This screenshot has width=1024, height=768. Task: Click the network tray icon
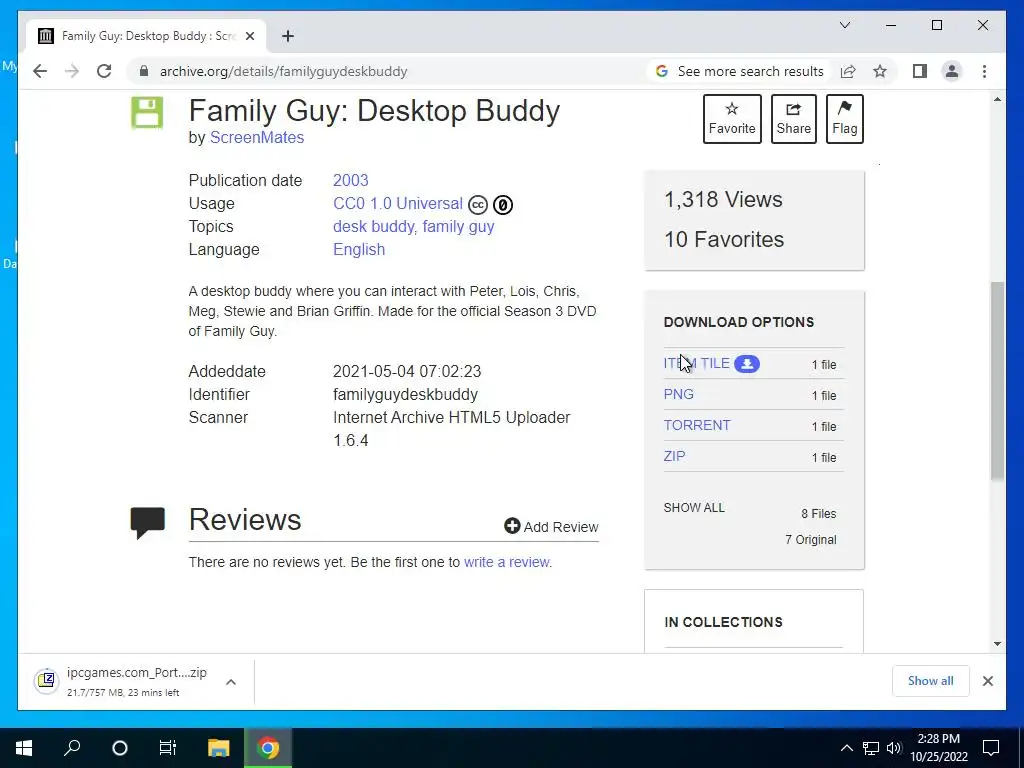871,748
